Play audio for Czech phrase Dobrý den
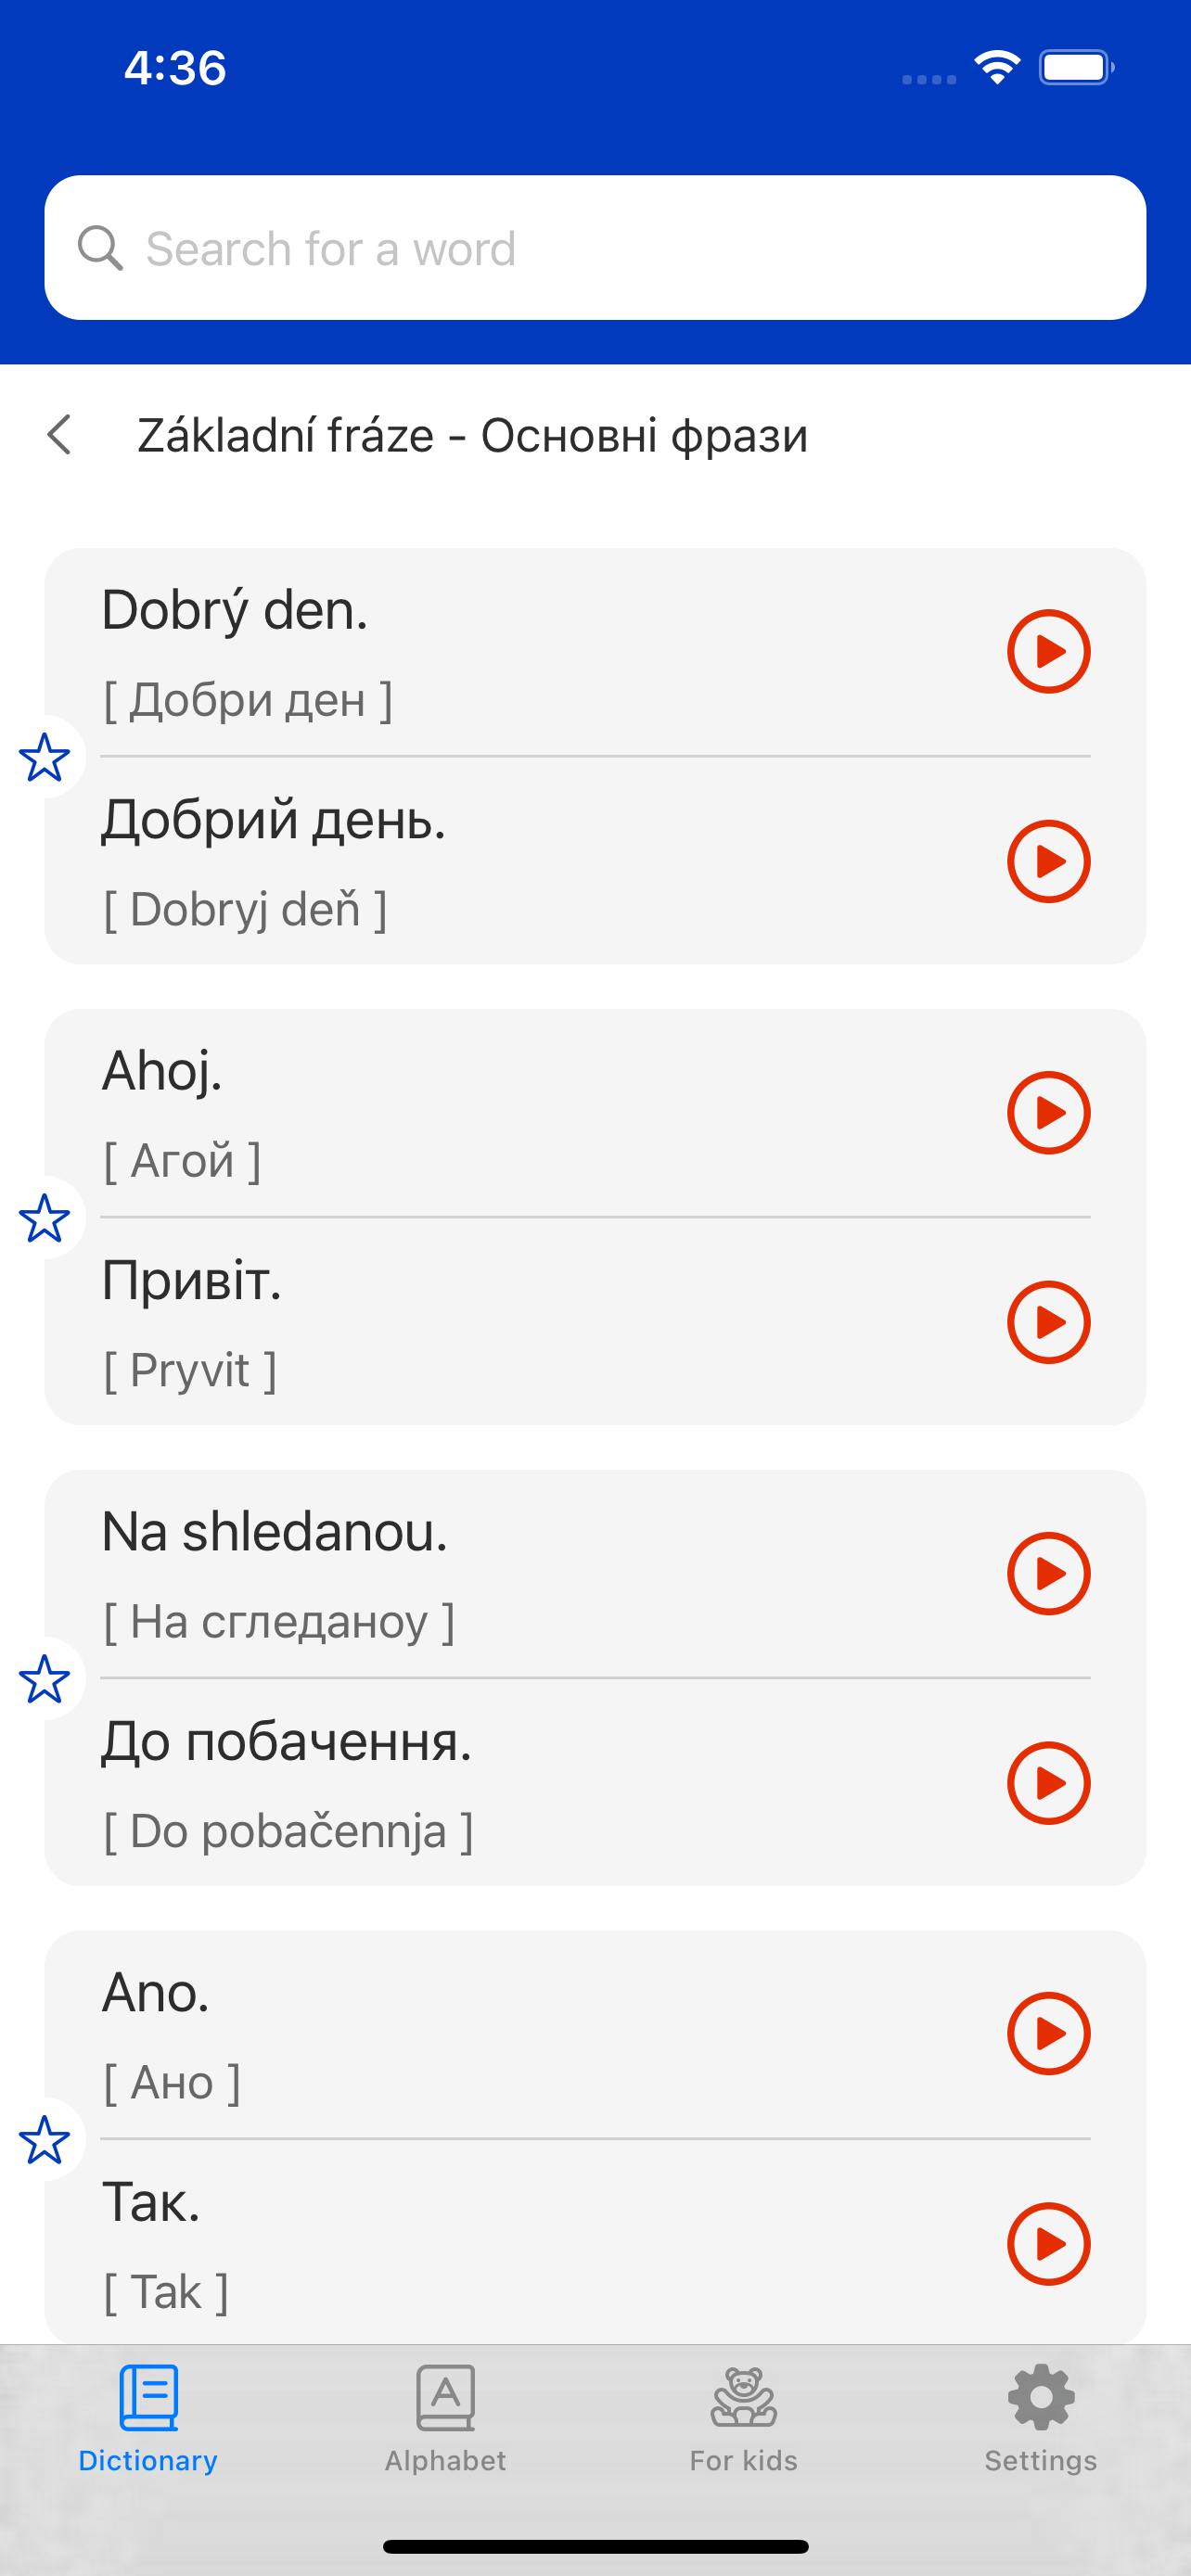Screen dimensions: 1191x2576 pos(1048,651)
